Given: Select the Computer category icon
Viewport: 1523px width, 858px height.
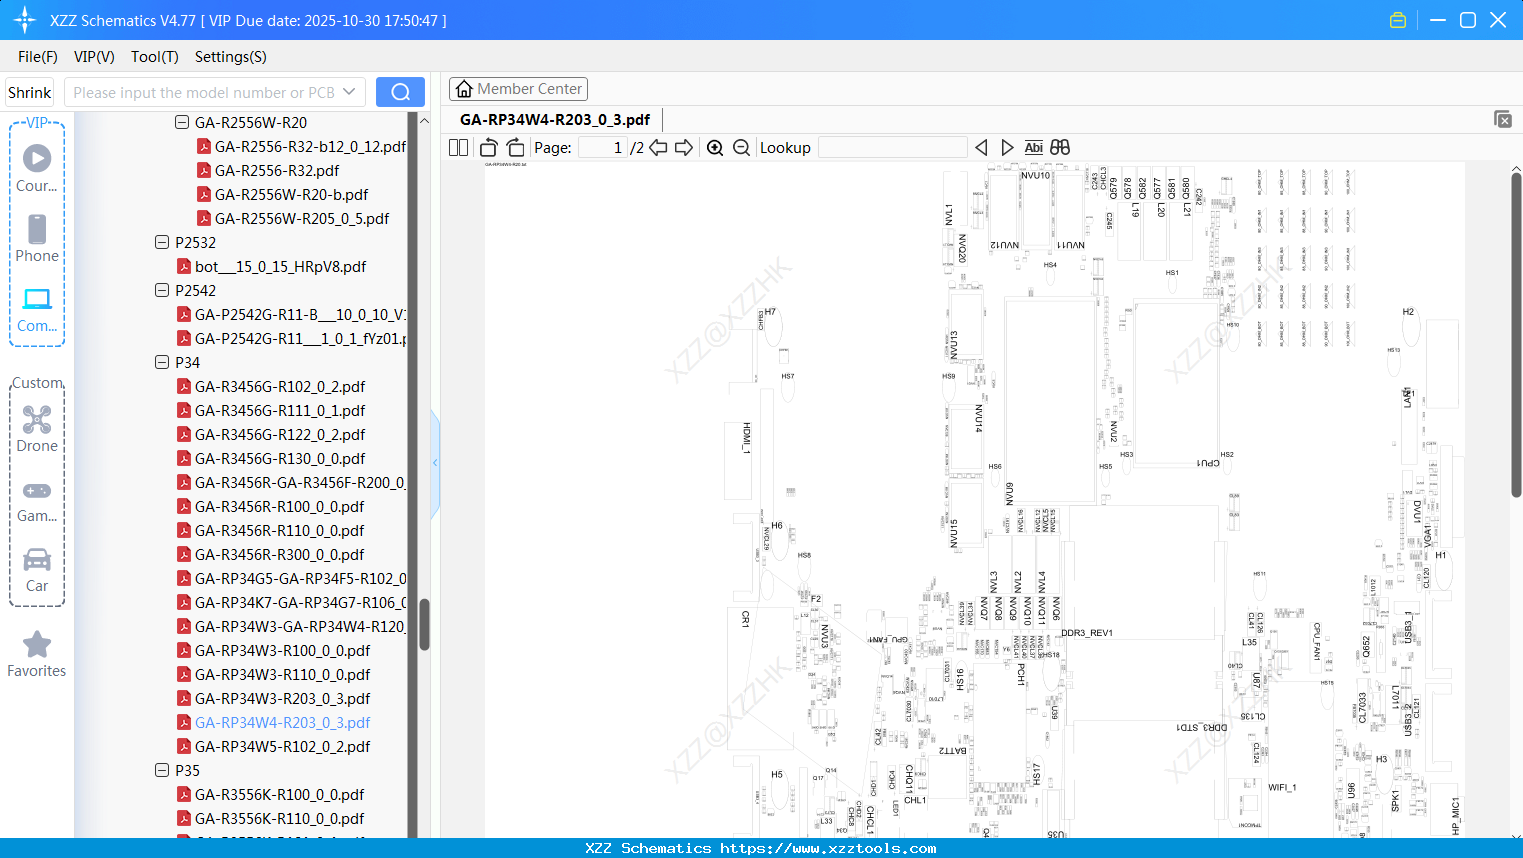Looking at the screenshot, I should [37, 309].
